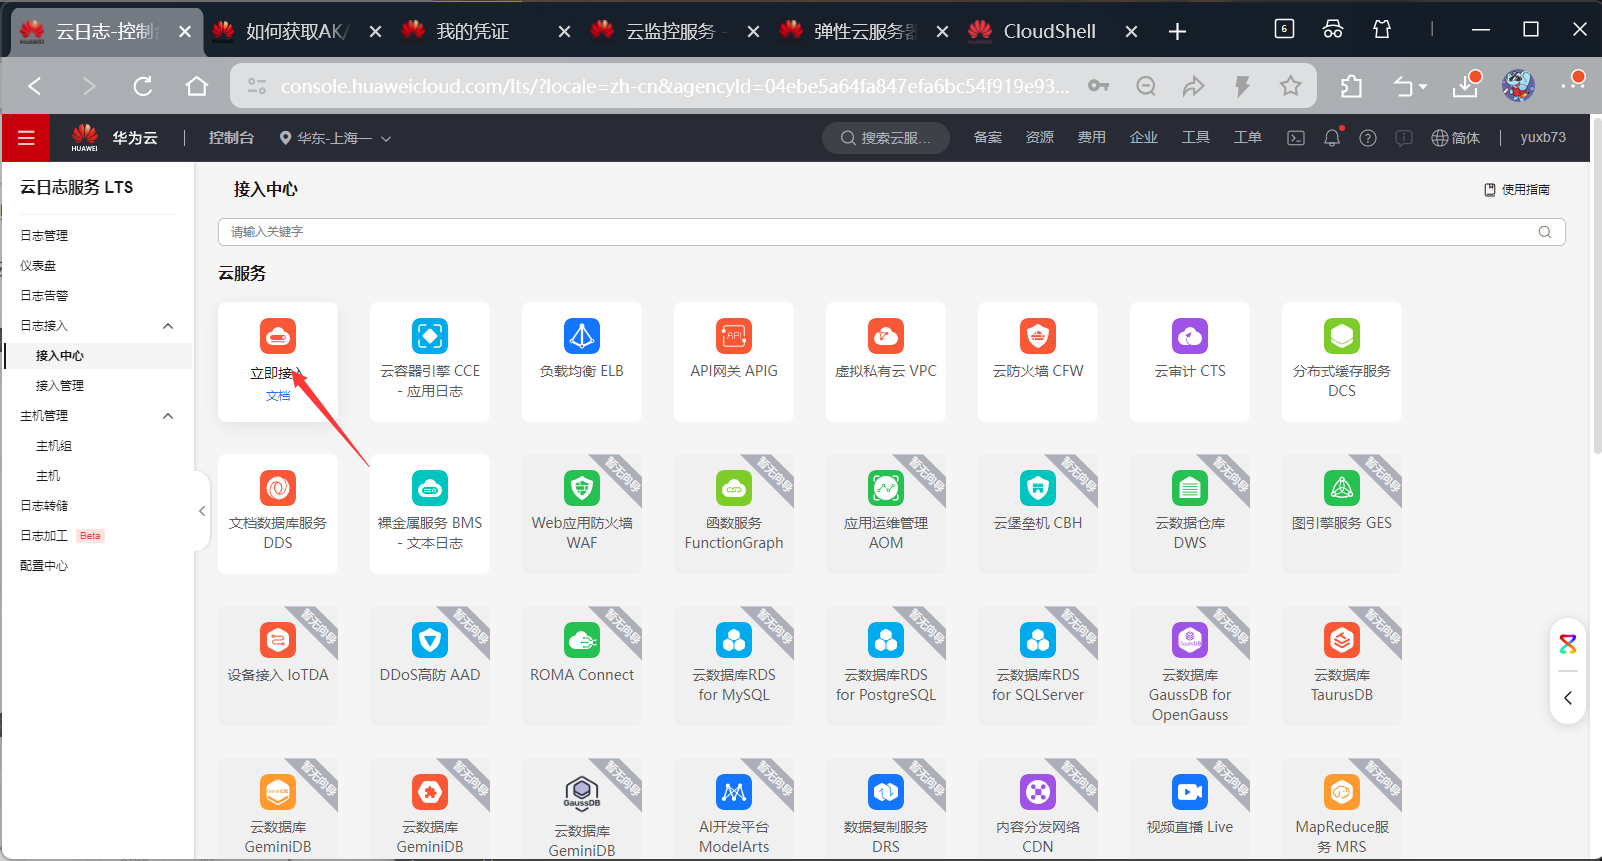Viewport: 1602px width, 861px height.
Task: Open 日志管理 in the sidebar
Action: point(44,236)
